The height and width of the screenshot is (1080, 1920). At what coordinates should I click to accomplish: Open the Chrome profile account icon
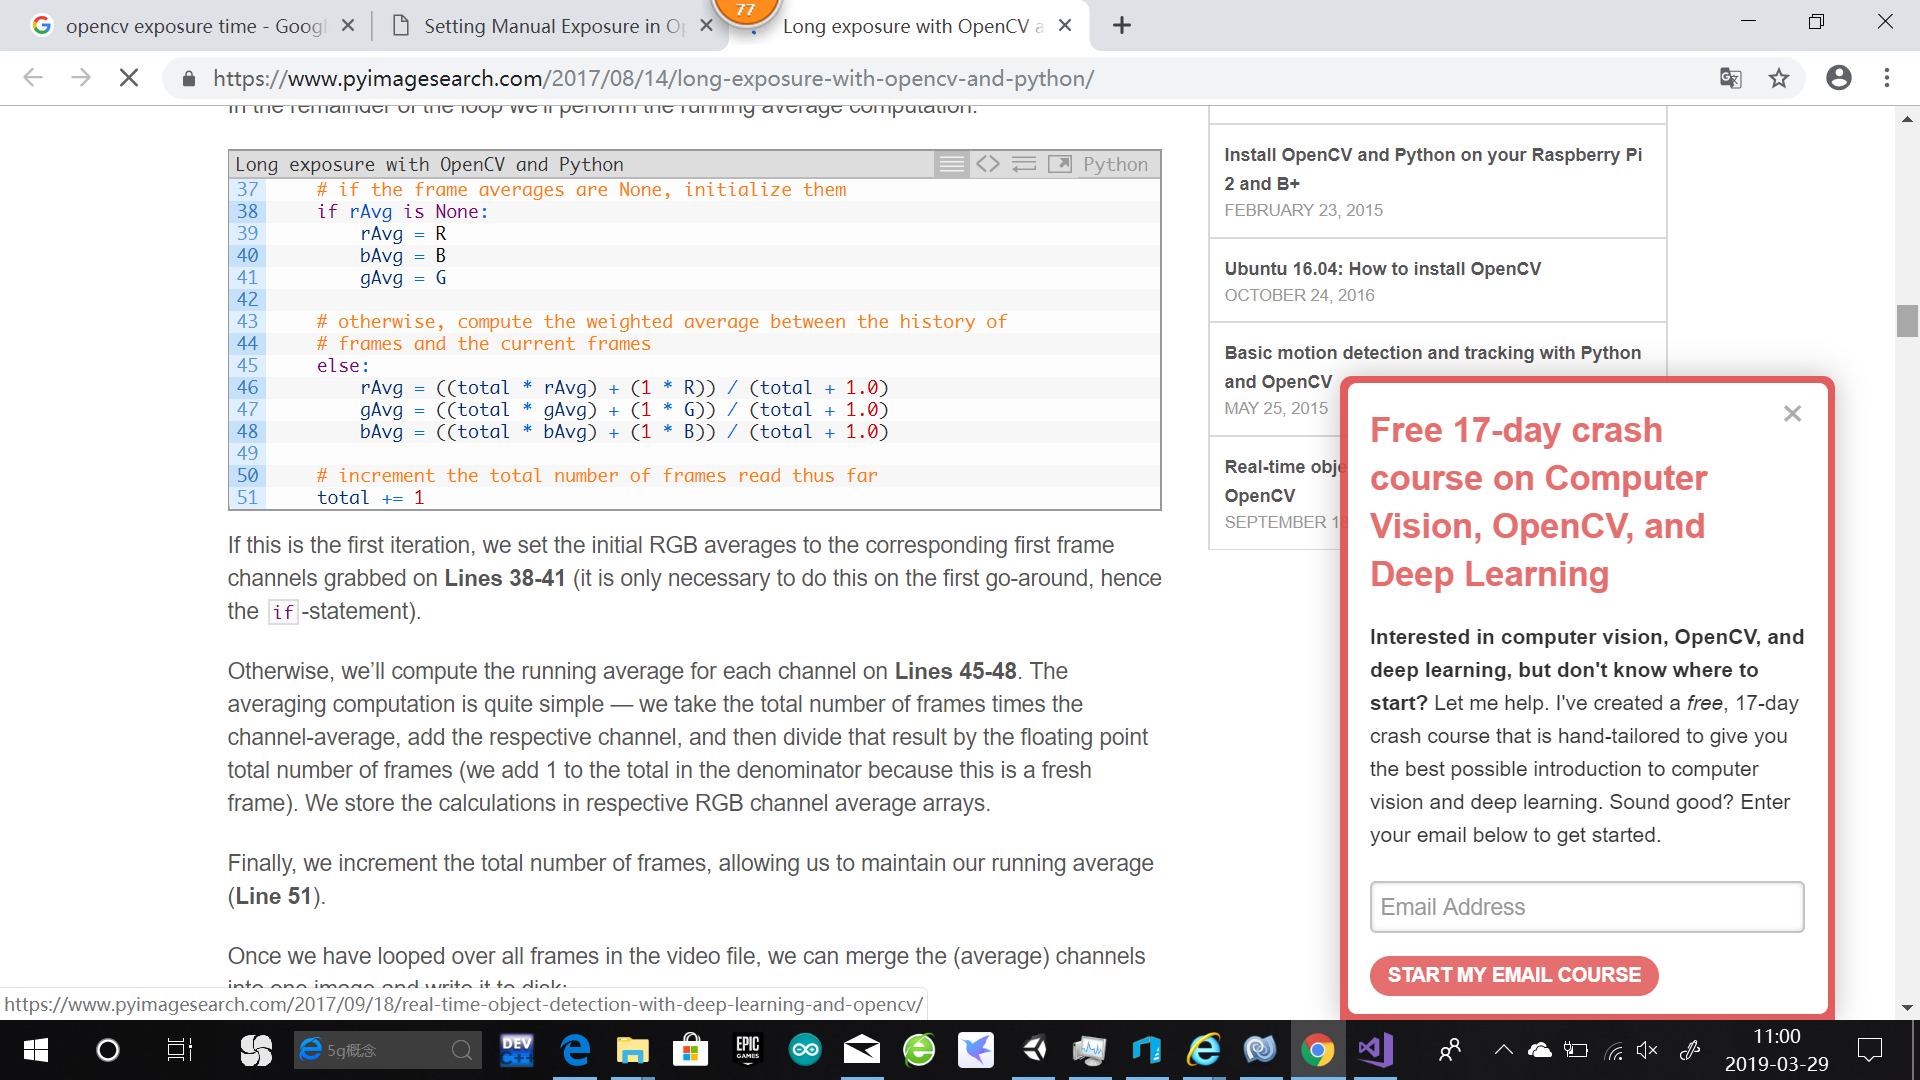click(x=1838, y=78)
